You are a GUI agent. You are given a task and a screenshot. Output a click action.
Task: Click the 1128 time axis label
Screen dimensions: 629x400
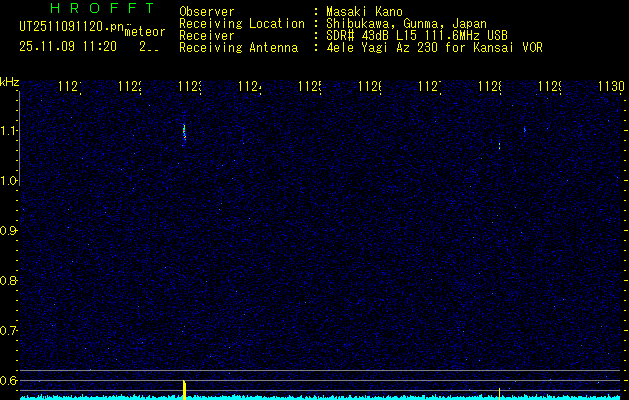tap(491, 86)
